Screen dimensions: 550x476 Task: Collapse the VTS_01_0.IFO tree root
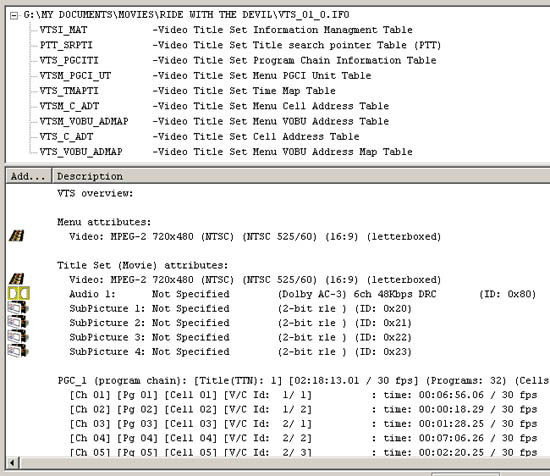14,15
